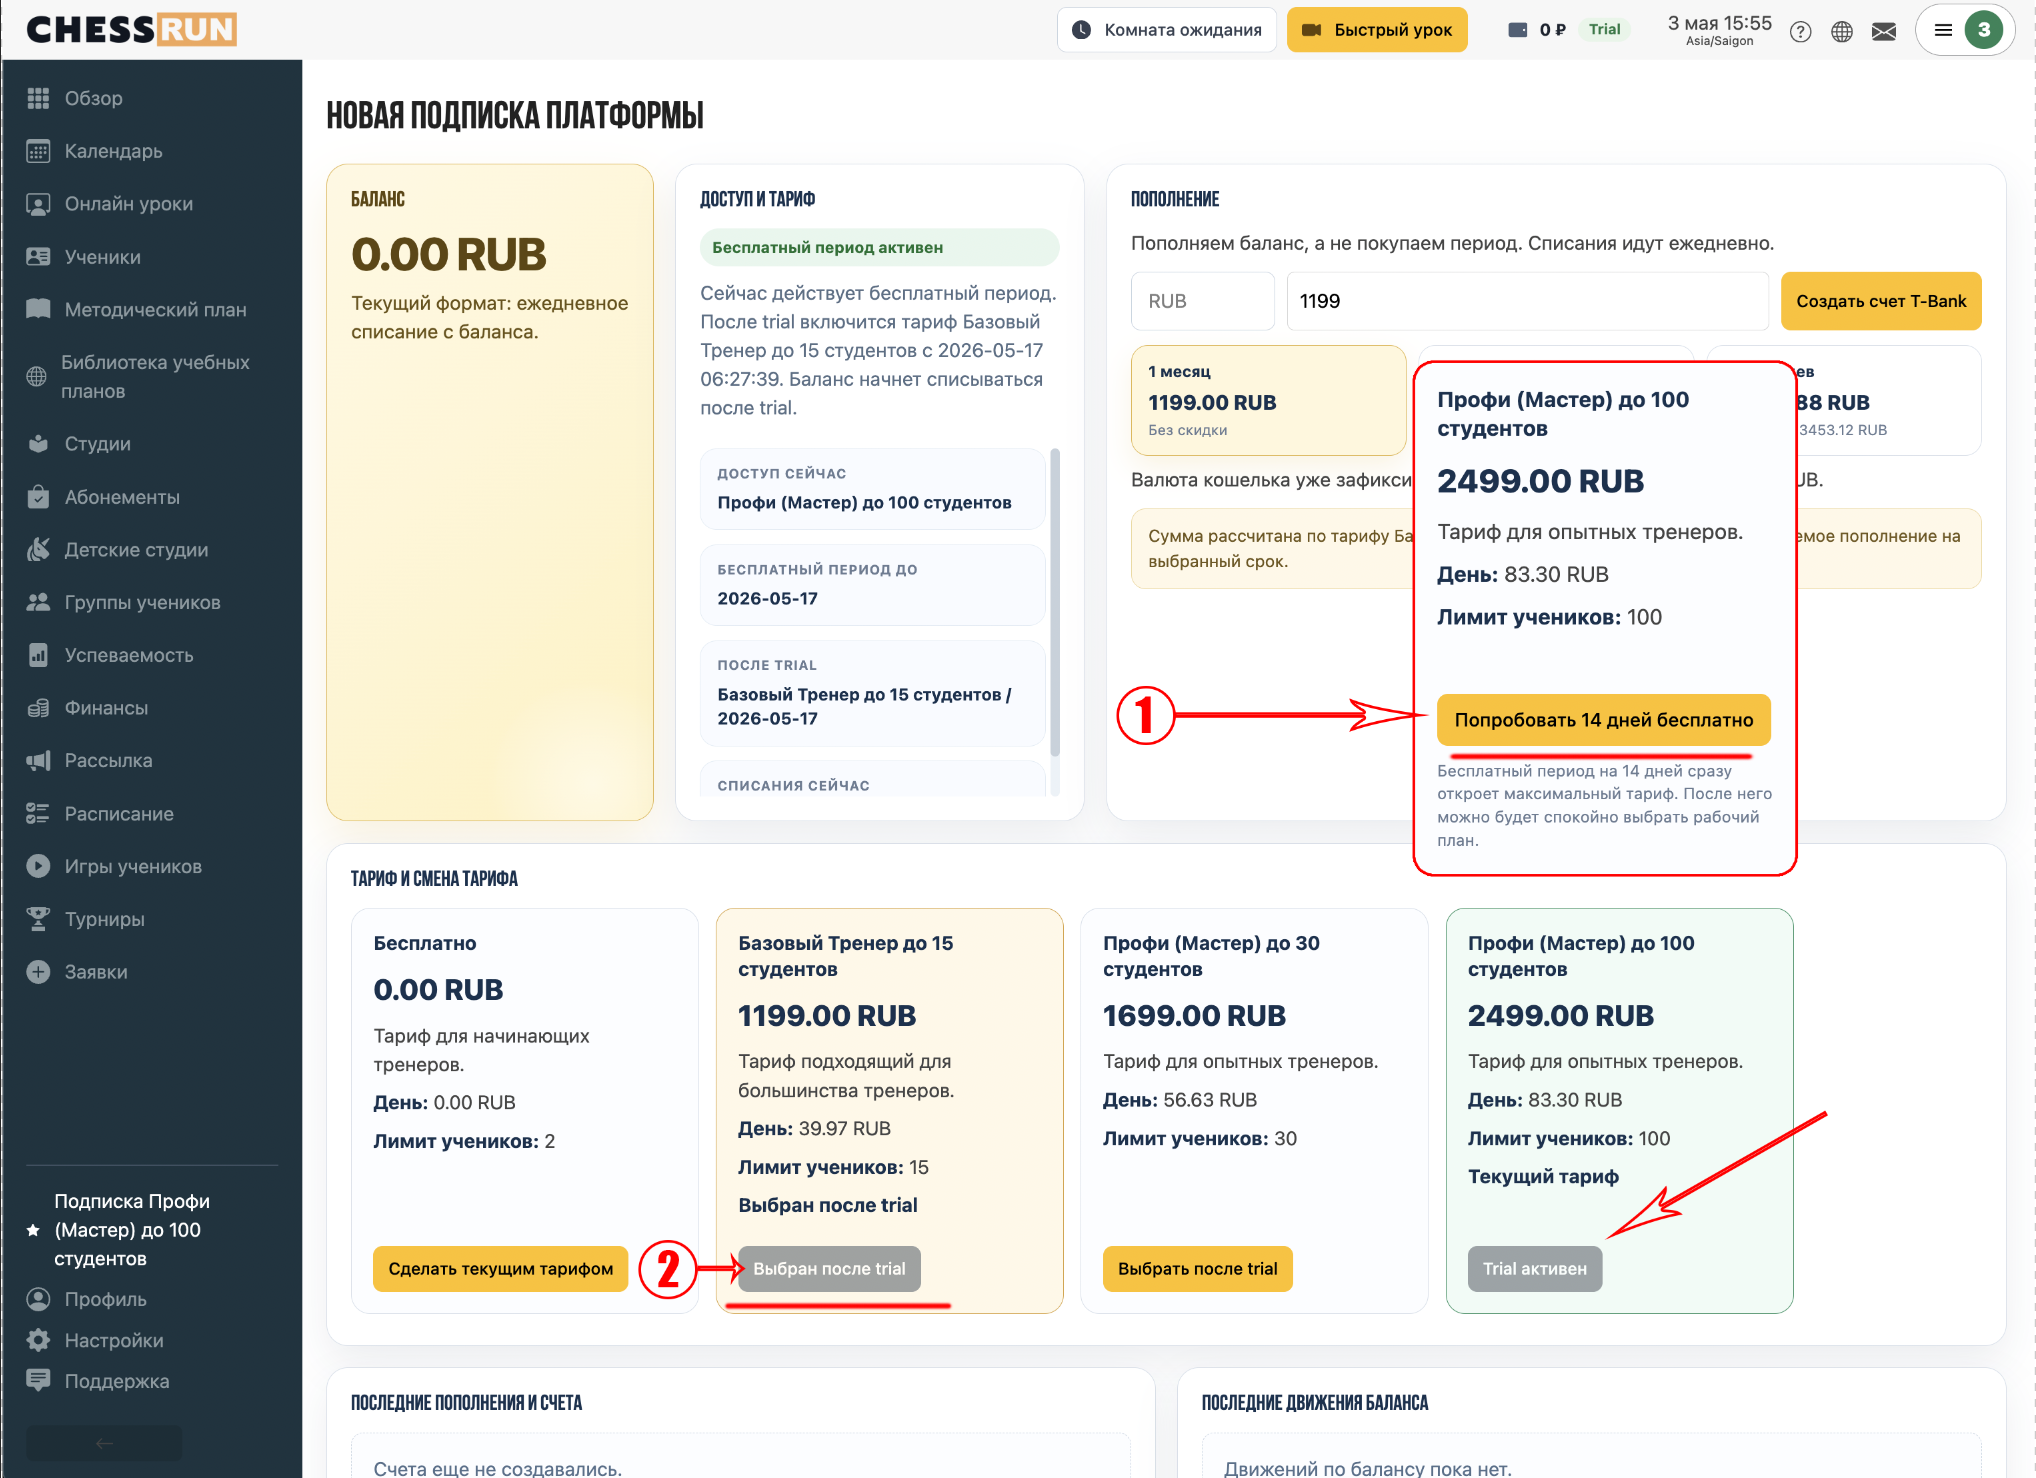Click Выбрать после trial for 30 students plan

click(x=1197, y=1269)
